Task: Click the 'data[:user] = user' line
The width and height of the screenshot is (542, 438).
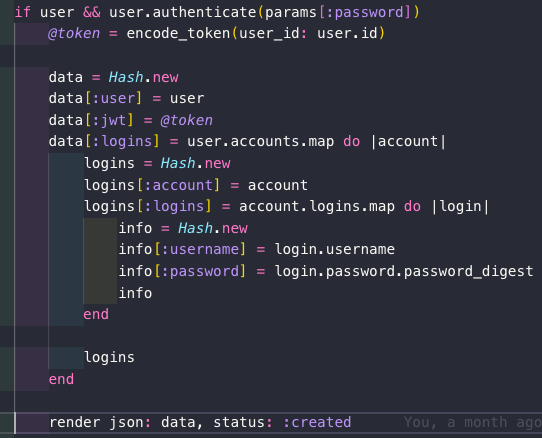Action: tap(127, 99)
